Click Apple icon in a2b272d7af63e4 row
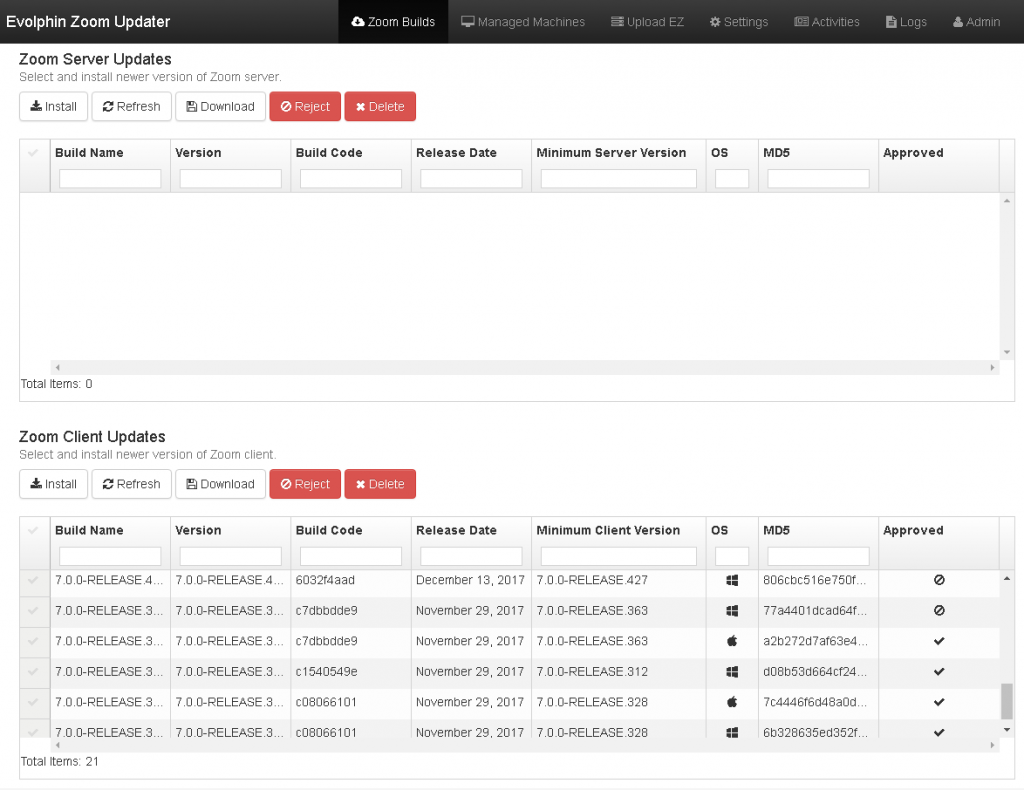The image size is (1024, 790). pyautogui.click(x=732, y=641)
